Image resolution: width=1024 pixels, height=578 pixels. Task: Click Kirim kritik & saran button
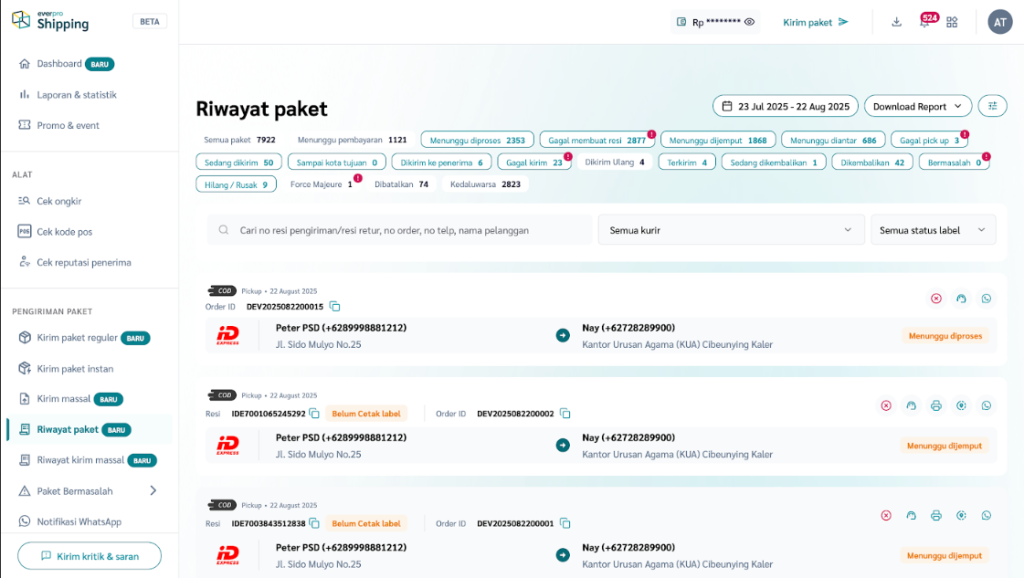pos(89,556)
